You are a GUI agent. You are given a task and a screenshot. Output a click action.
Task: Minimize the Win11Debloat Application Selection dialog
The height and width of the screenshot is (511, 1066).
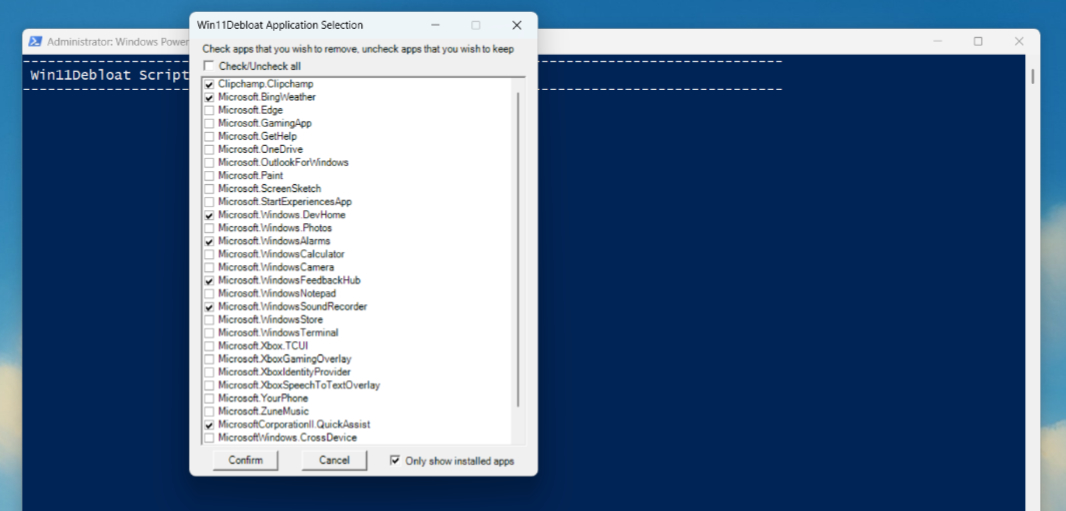coord(435,25)
